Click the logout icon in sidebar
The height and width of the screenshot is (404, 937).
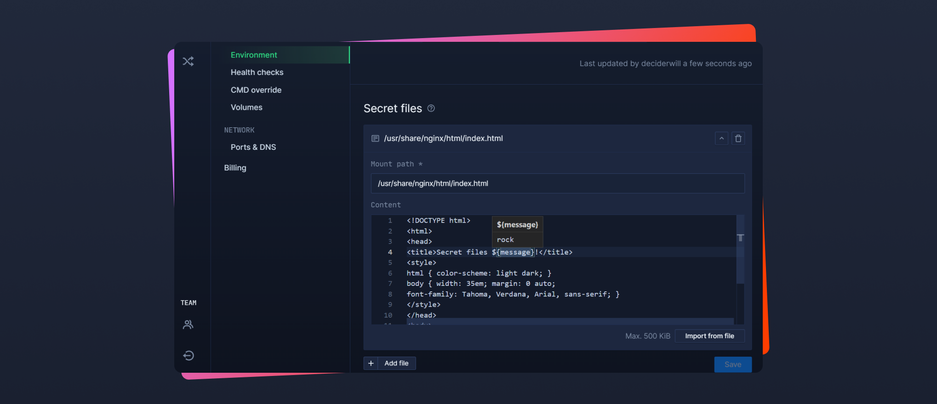pyautogui.click(x=188, y=356)
